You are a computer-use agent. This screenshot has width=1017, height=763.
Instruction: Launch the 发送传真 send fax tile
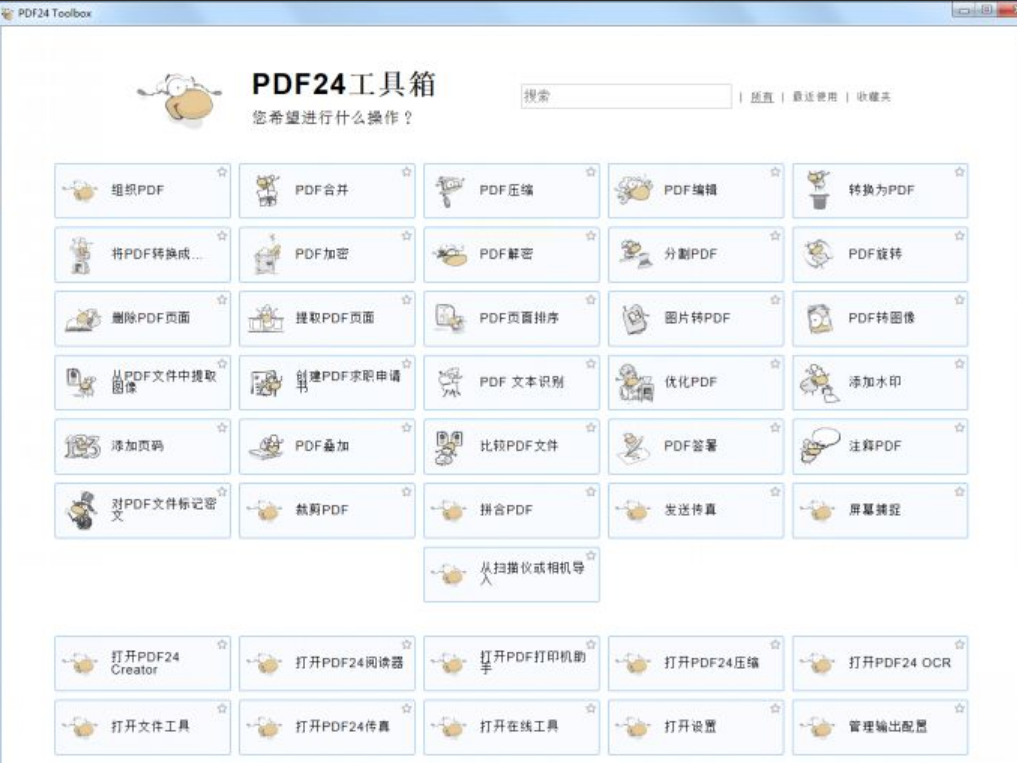[x=696, y=511]
